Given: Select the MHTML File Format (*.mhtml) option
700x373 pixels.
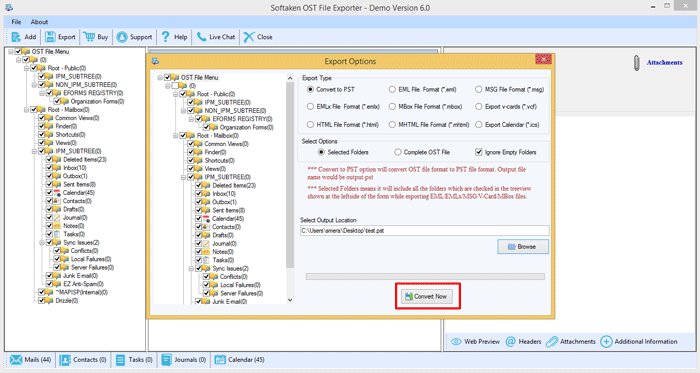Looking at the screenshot, I should 392,124.
